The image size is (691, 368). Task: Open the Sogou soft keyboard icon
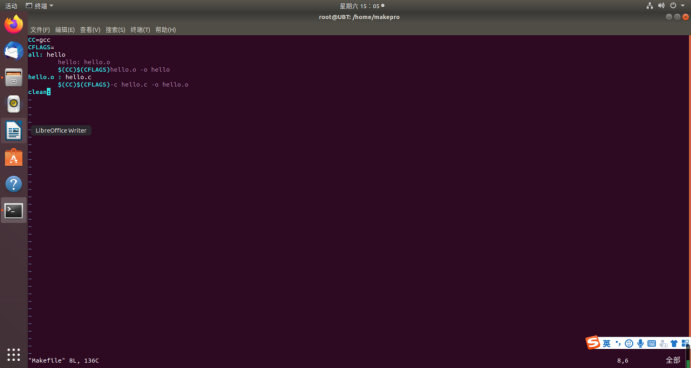click(x=652, y=343)
